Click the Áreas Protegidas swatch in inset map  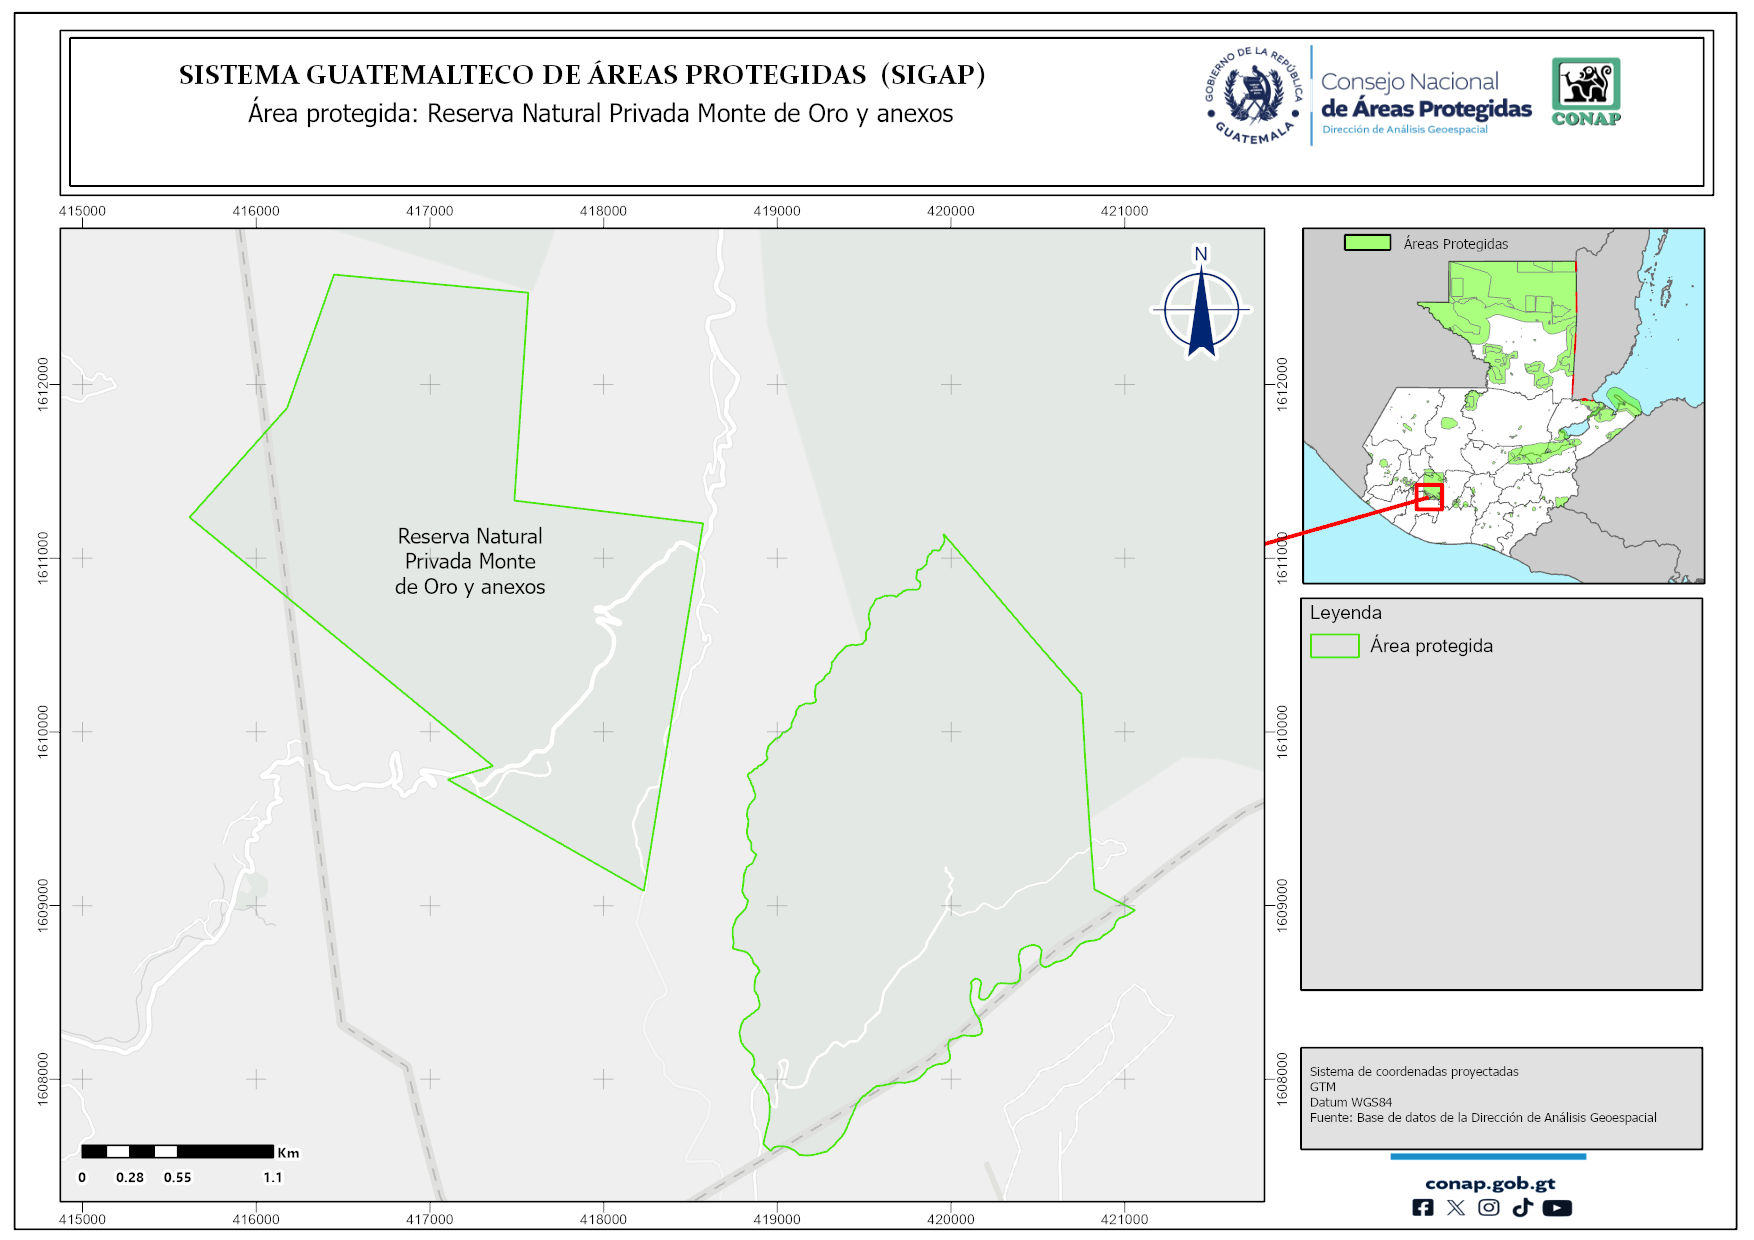click(x=1367, y=243)
